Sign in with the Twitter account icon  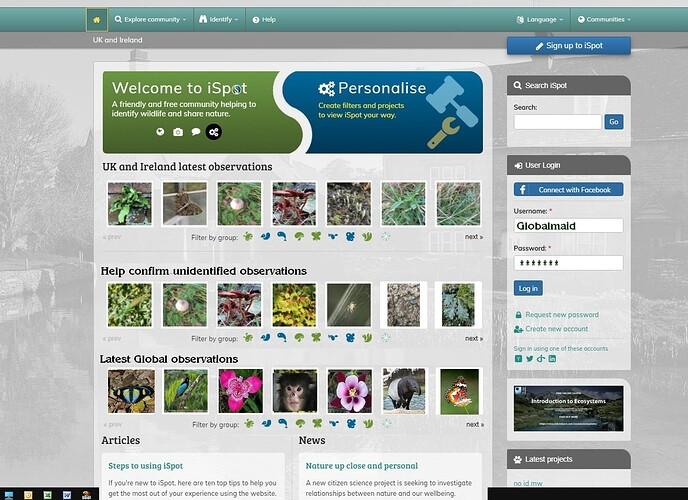(530, 358)
